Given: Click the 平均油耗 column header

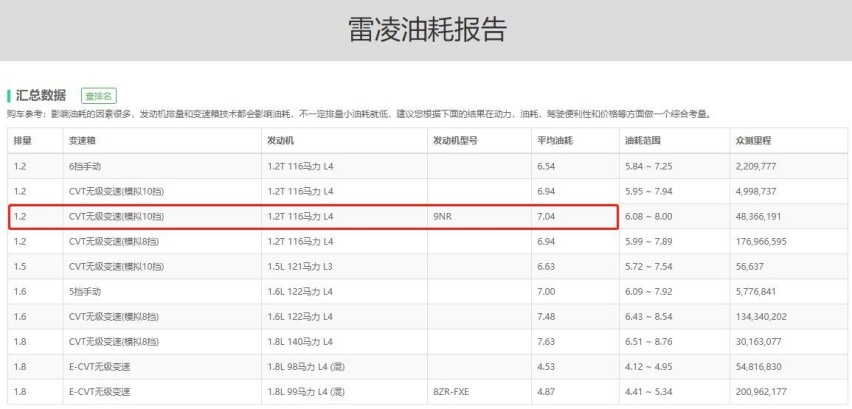Looking at the screenshot, I should (555, 141).
